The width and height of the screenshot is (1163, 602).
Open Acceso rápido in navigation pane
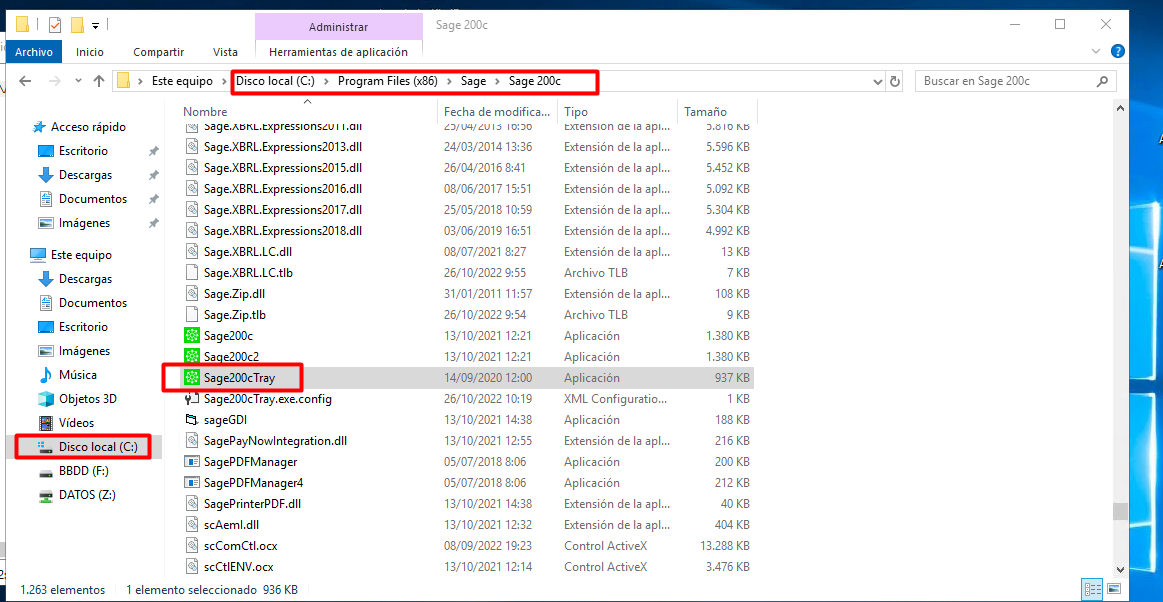tap(88, 127)
